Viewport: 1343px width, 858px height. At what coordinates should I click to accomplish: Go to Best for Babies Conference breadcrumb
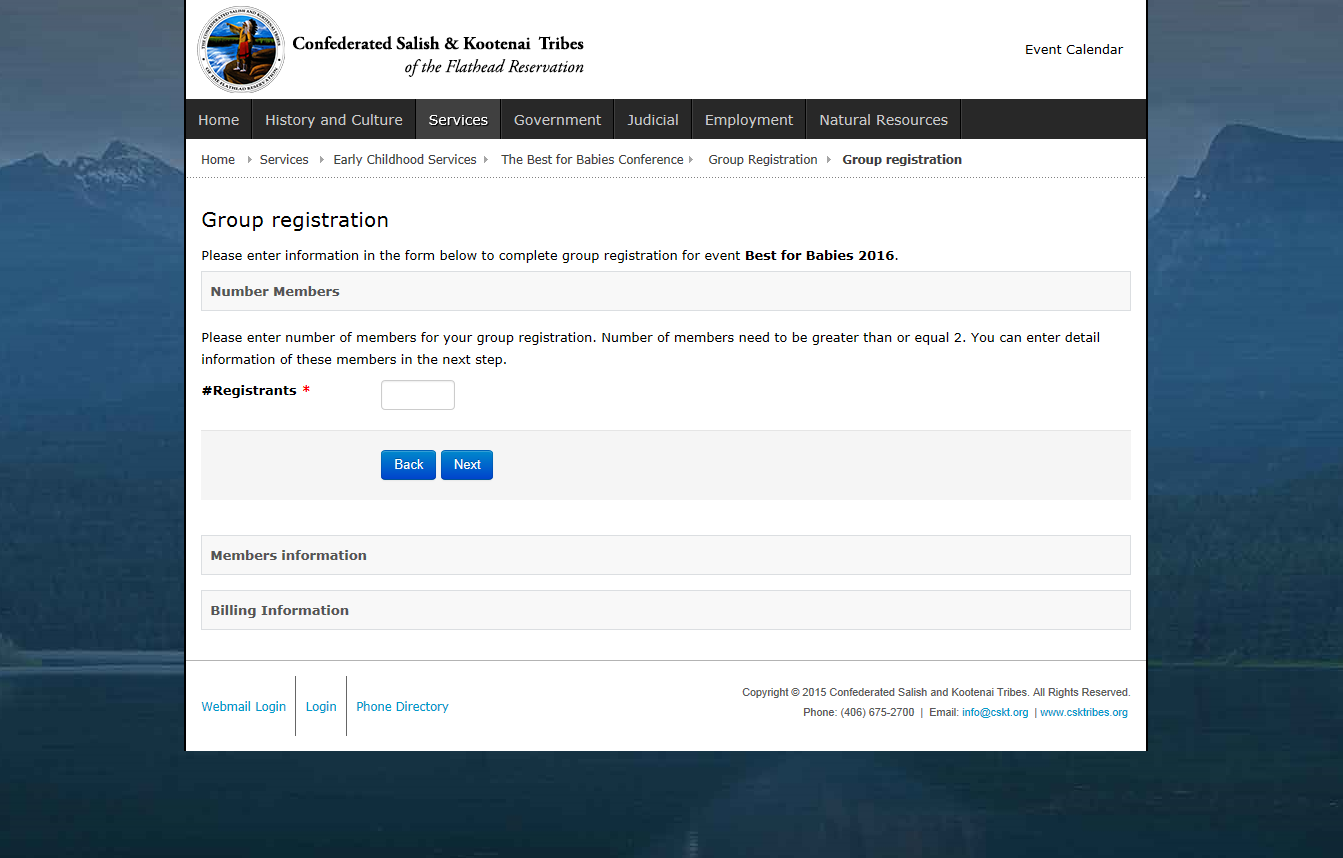592,160
